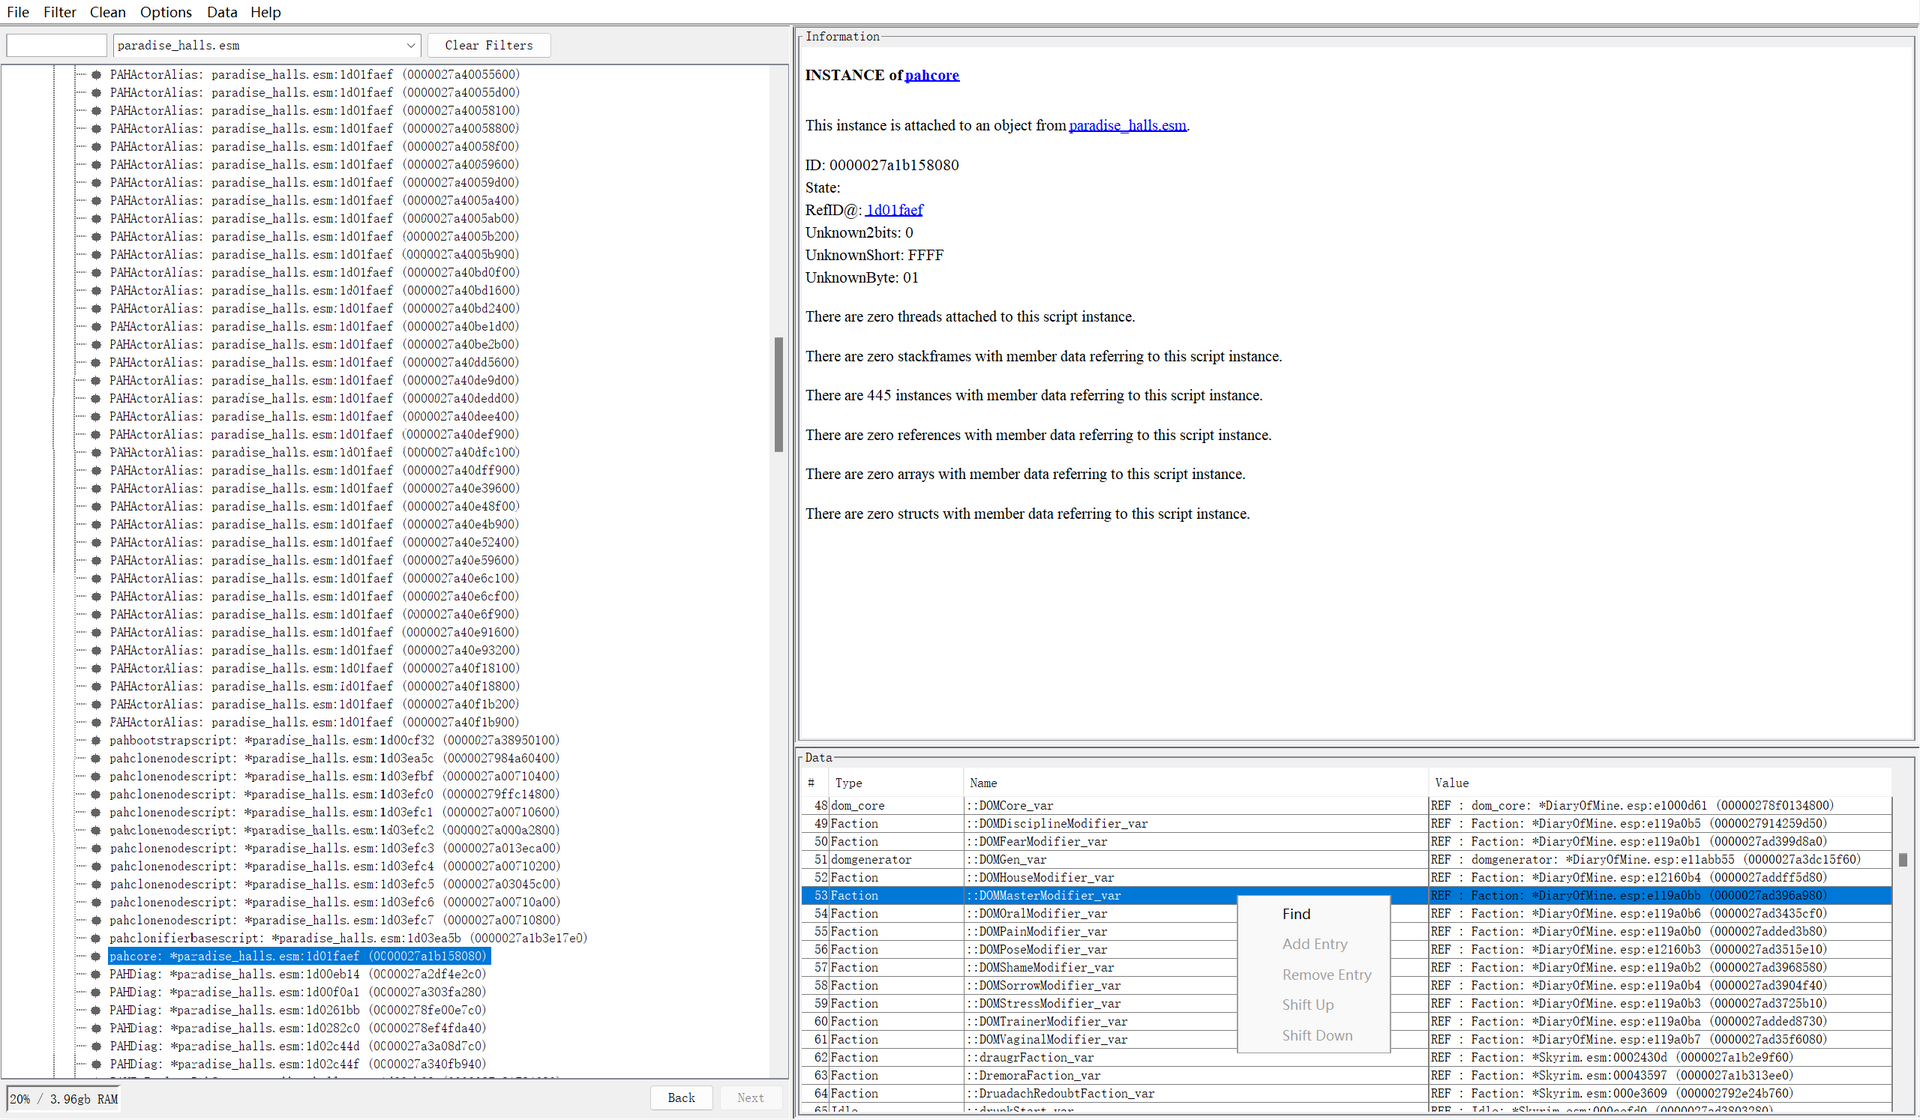Select PAHActorAlias 0000027a40f1b900 node
This screenshot has width=1920, height=1120.
[x=315, y=722]
